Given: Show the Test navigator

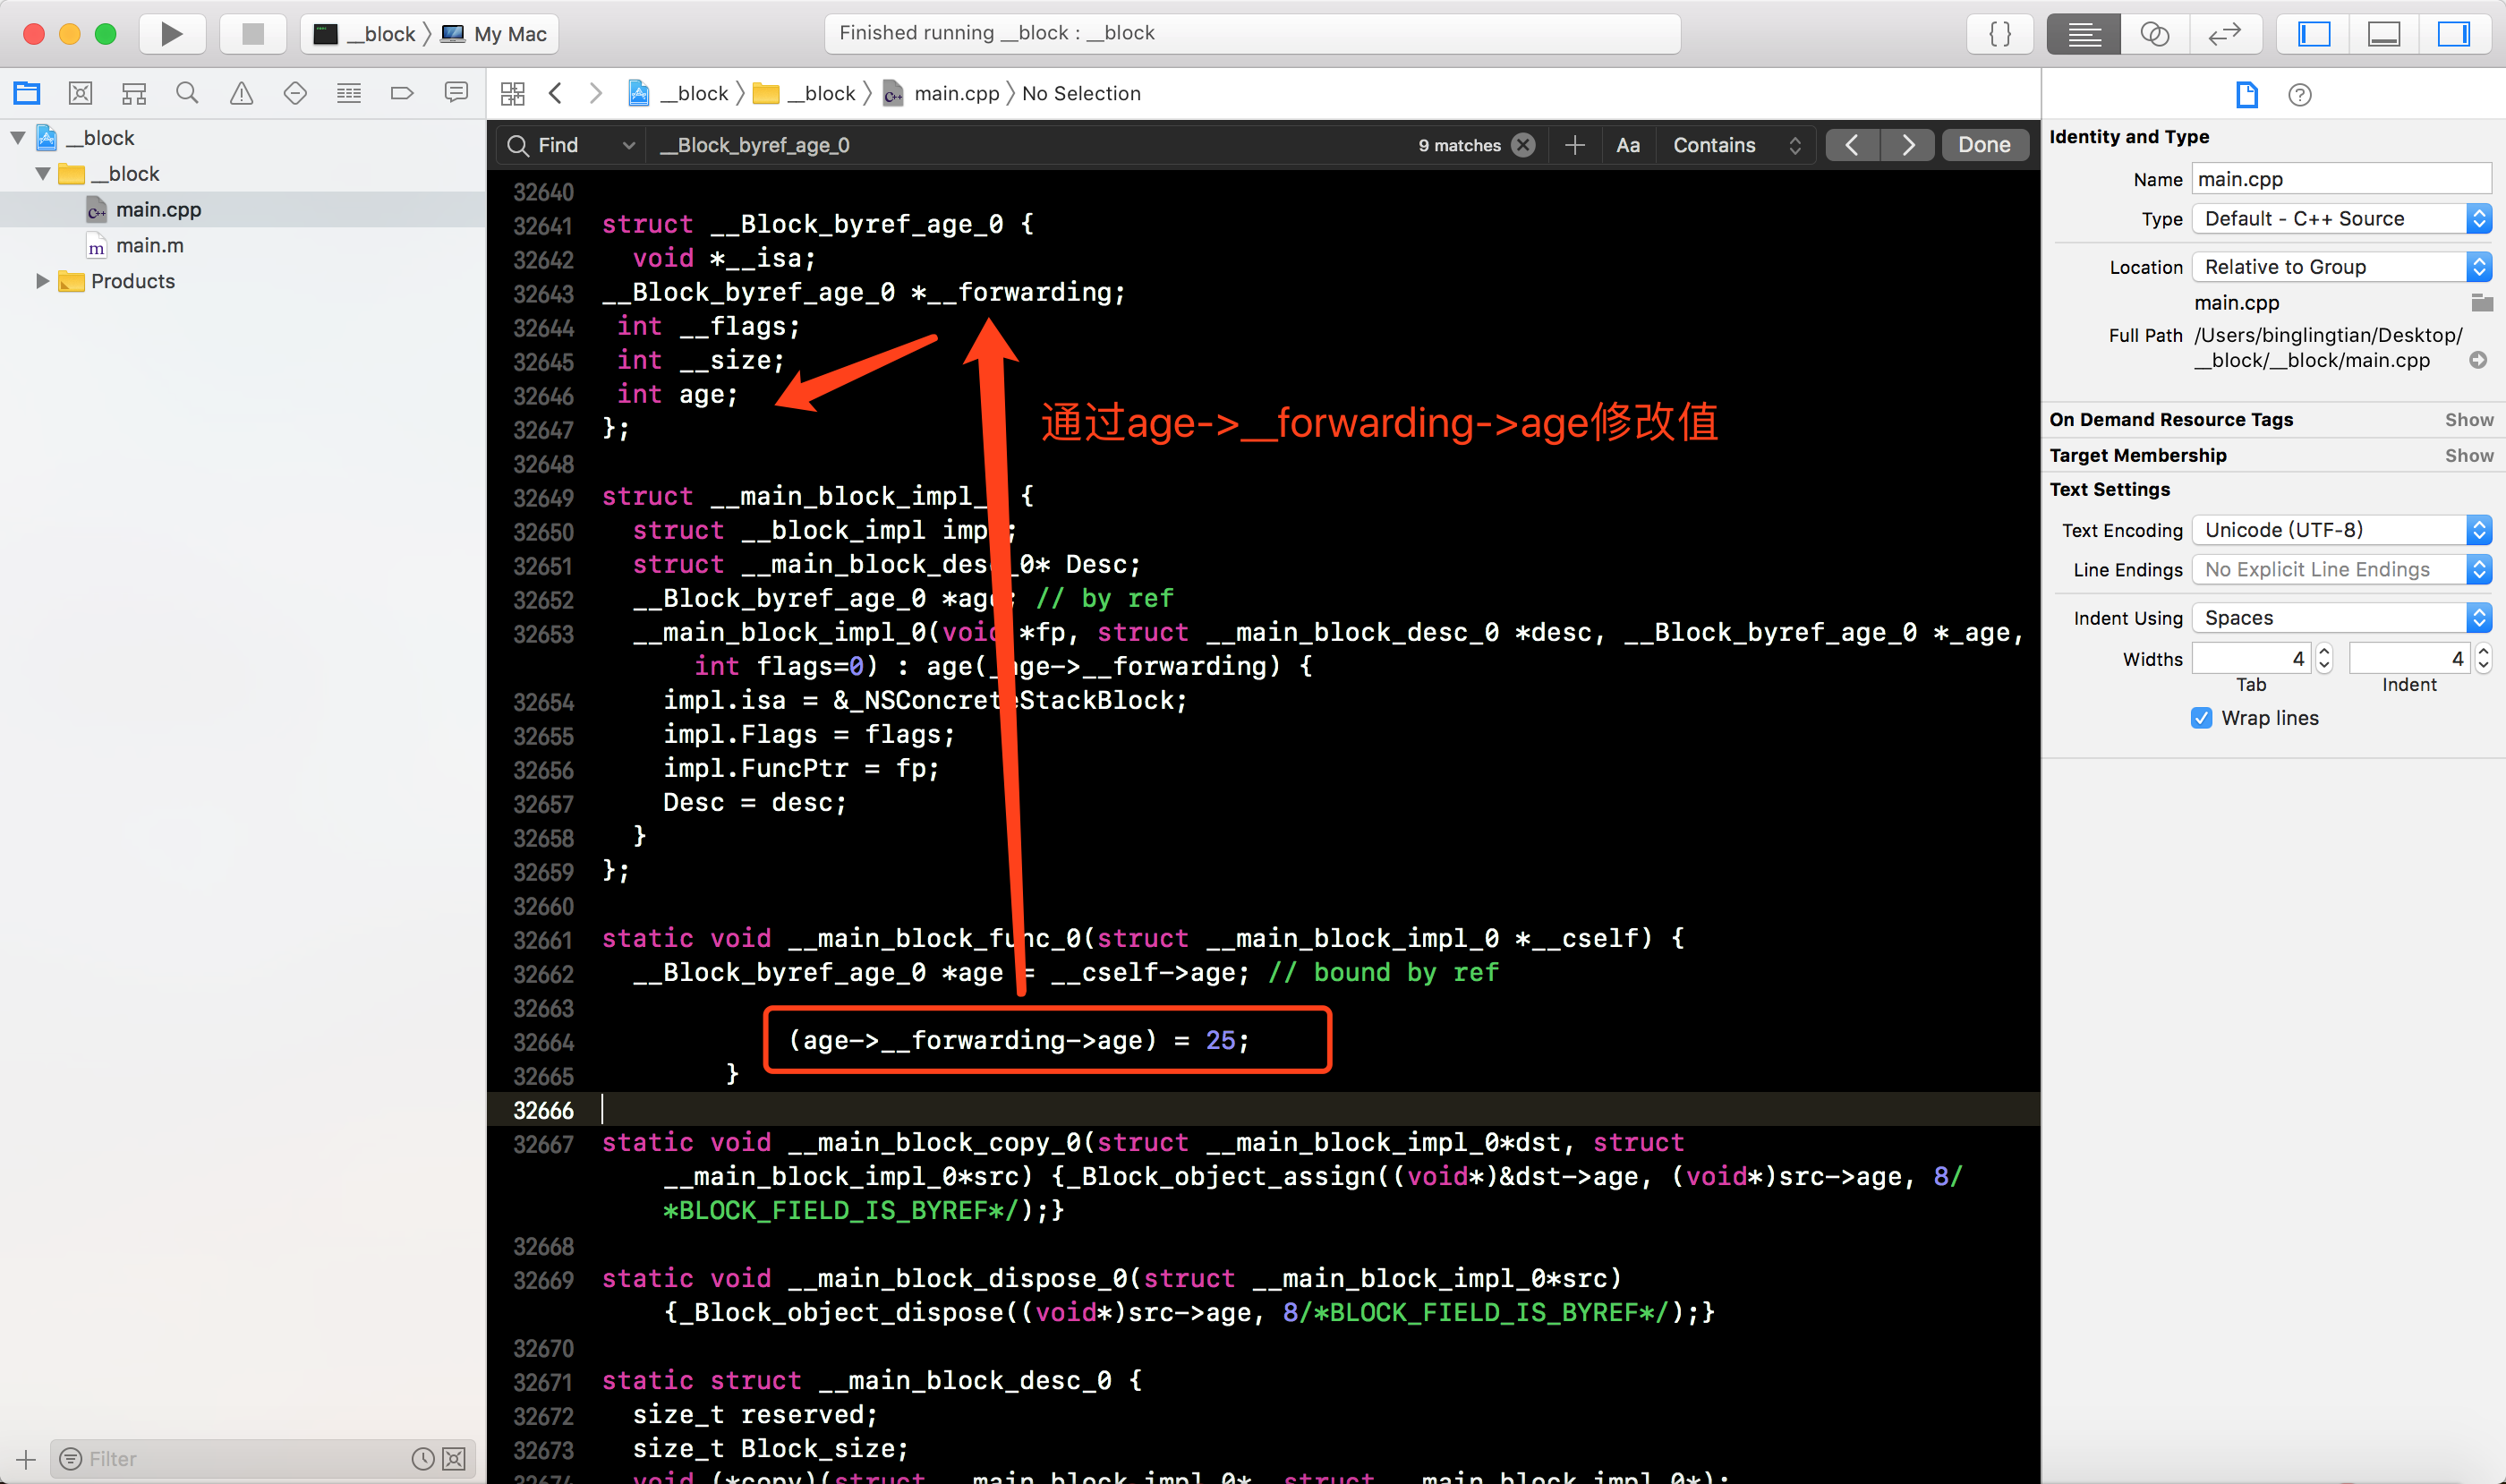Looking at the screenshot, I should 295,93.
